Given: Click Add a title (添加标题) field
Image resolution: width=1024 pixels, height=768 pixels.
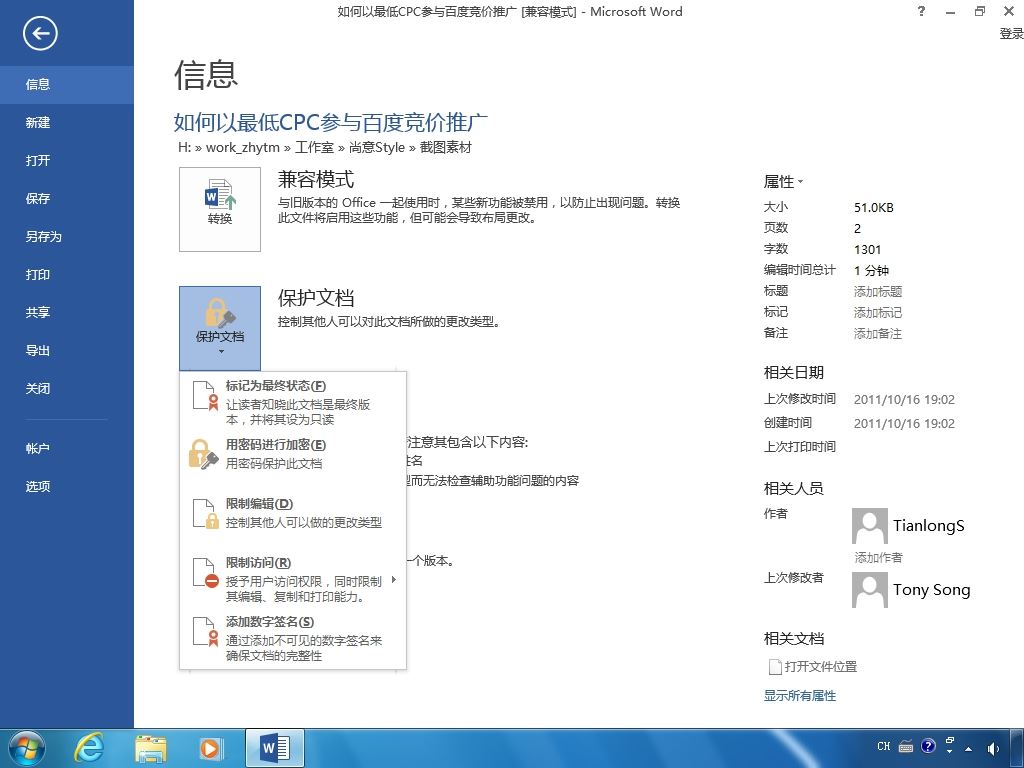Looking at the screenshot, I should pyautogui.click(x=878, y=291).
